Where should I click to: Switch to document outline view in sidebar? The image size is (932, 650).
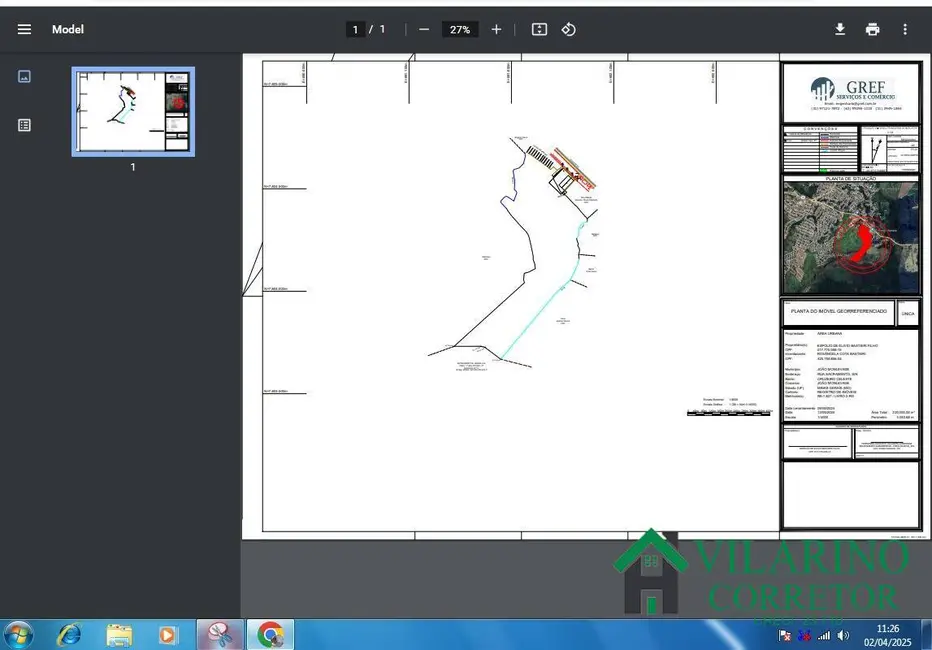pos(25,125)
